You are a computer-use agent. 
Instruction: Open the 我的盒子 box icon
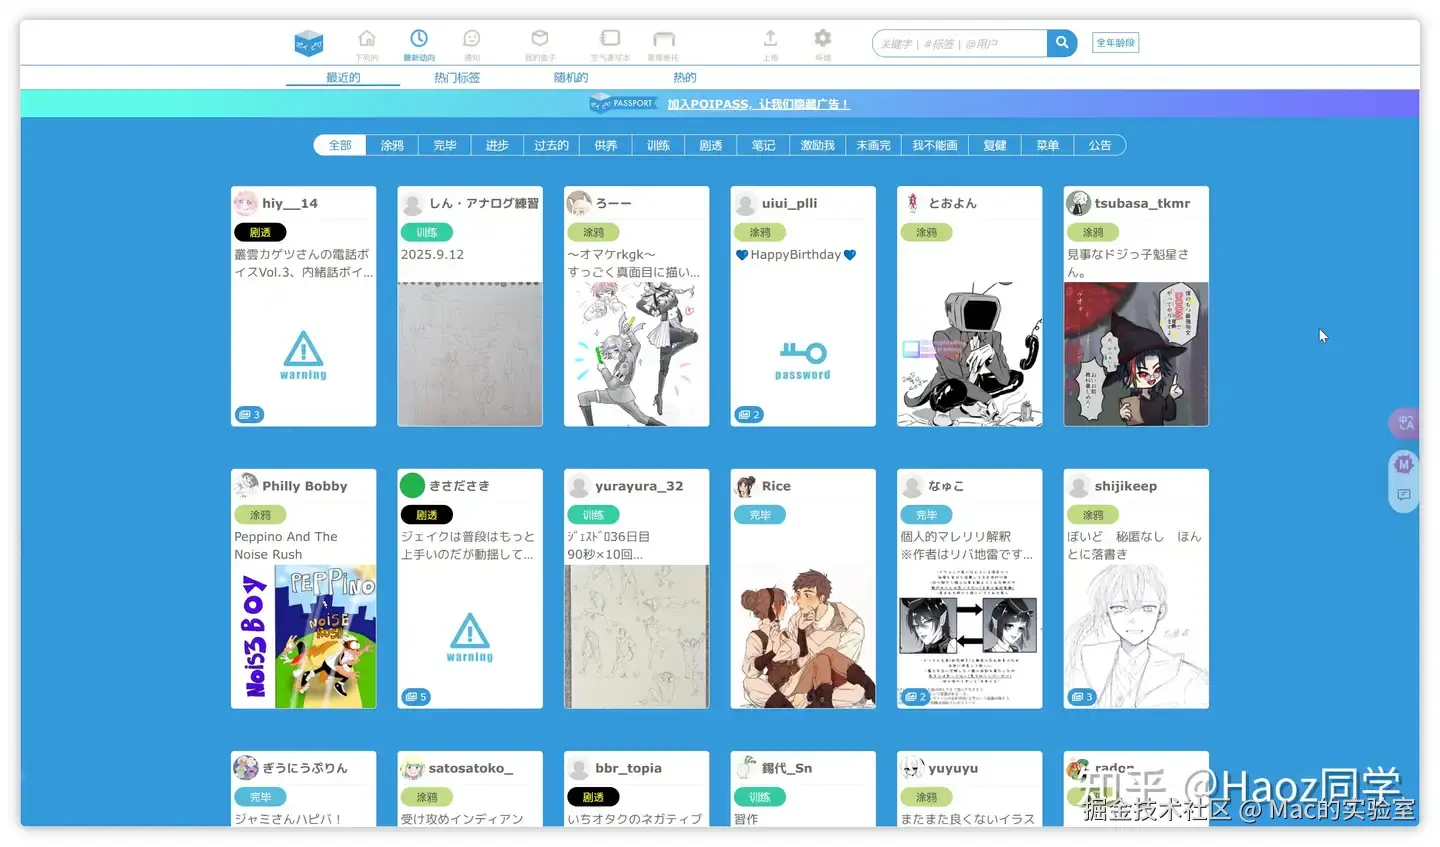[x=540, y=38]
